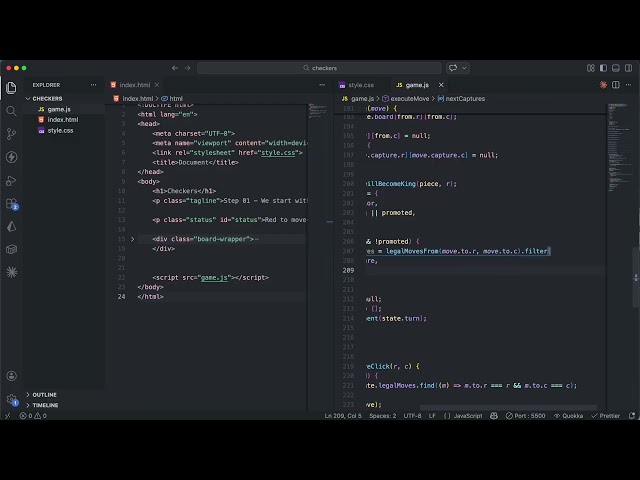Toggle the primary side bar visibility

[603, 68]
